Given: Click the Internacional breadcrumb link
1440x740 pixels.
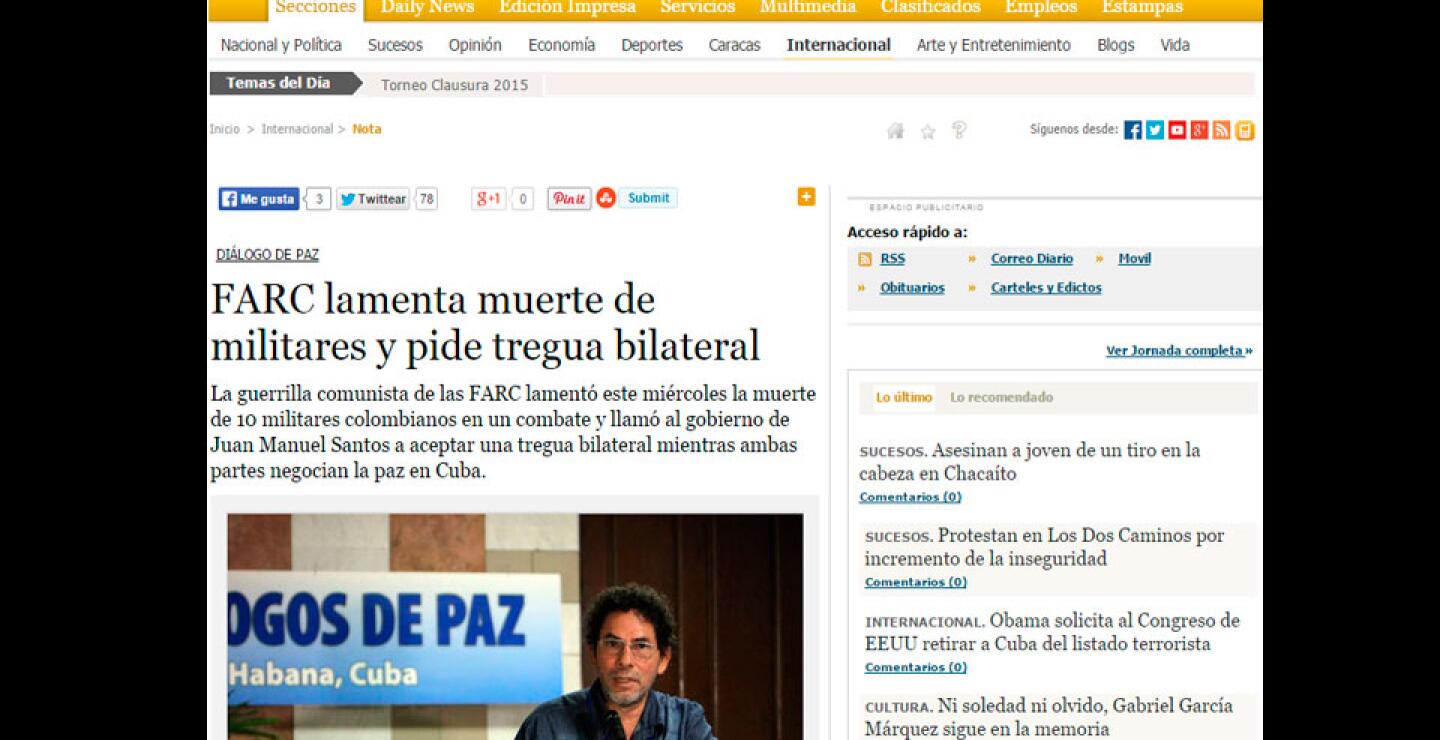Looking at the screenshot, I should (x=297, y=129).
